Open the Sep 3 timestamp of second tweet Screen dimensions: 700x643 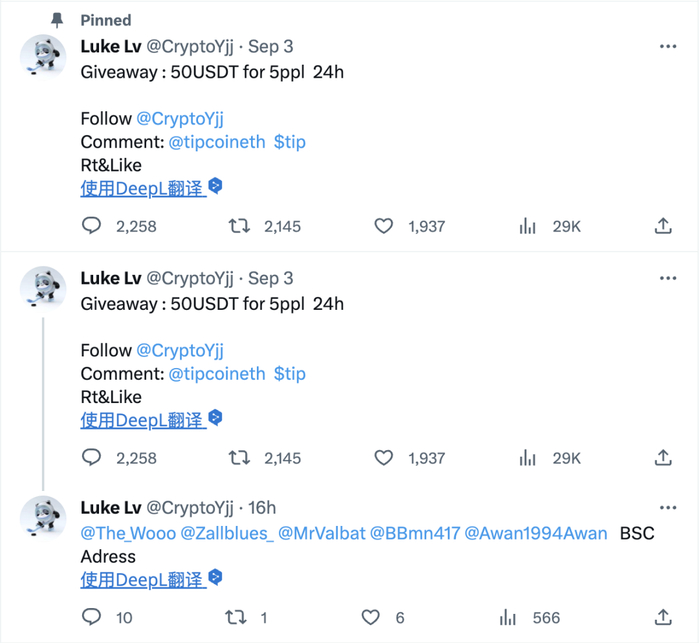pos(271,278)
